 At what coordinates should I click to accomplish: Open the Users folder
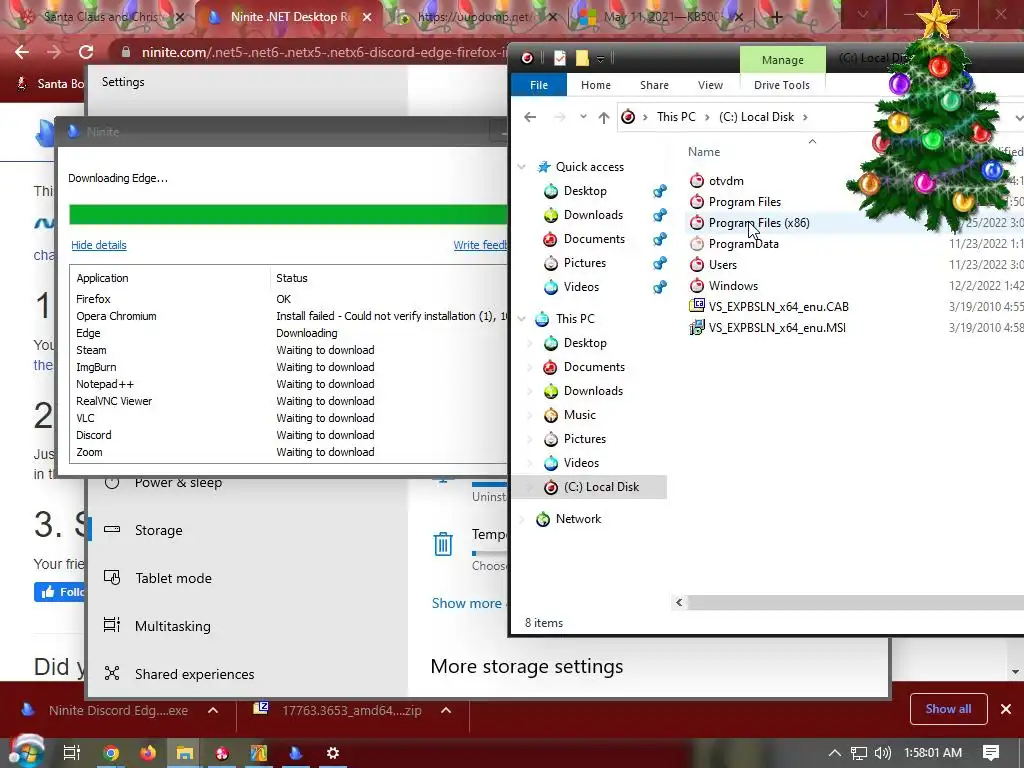pyautogui.click(x=722, y=264)
